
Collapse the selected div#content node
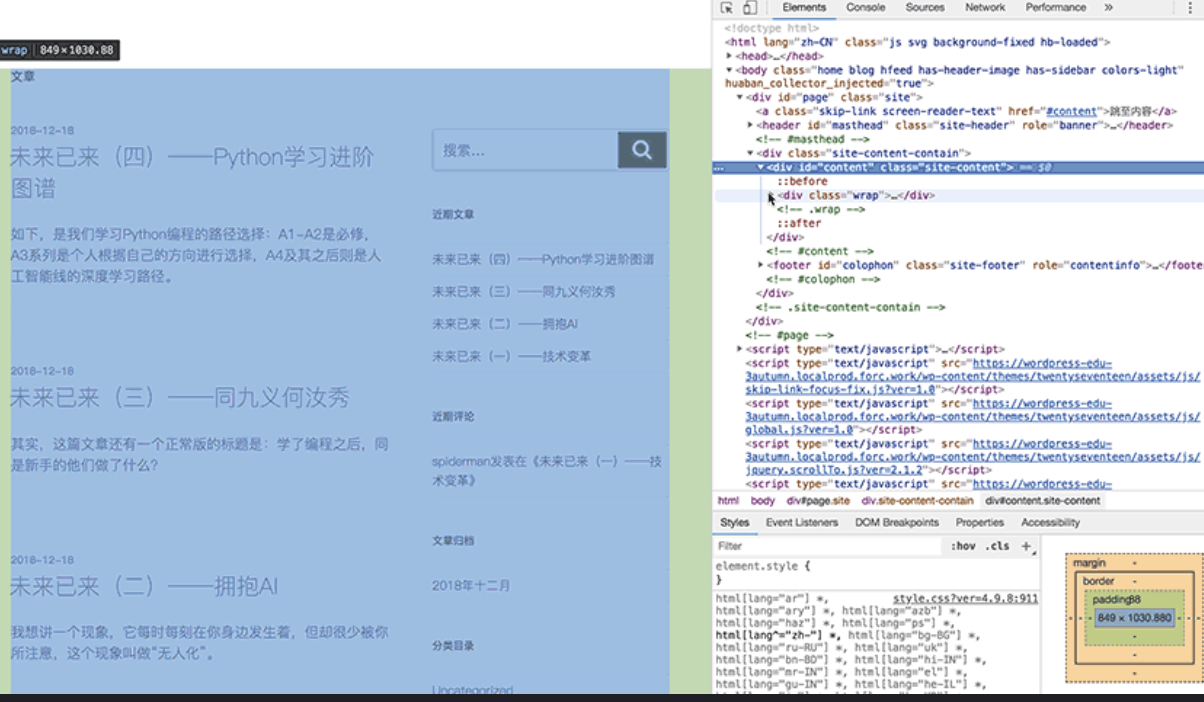coord(761,167)
